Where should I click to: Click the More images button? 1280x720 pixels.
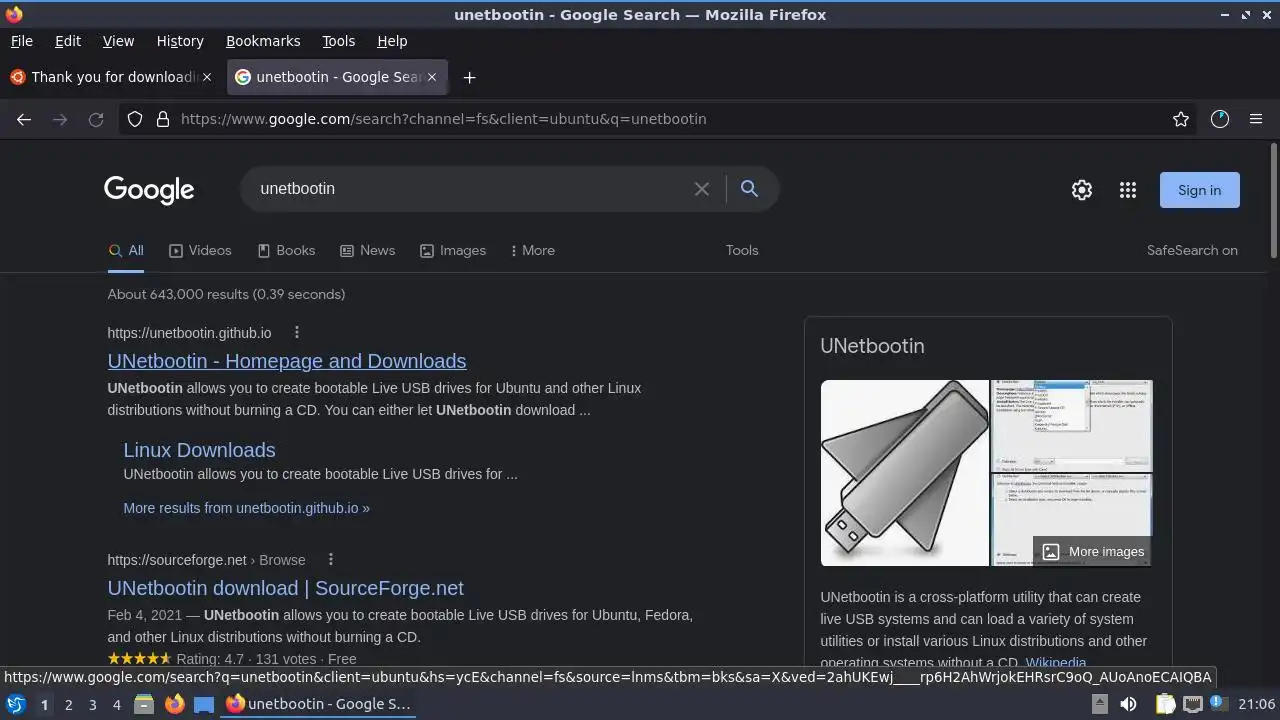1092,552
